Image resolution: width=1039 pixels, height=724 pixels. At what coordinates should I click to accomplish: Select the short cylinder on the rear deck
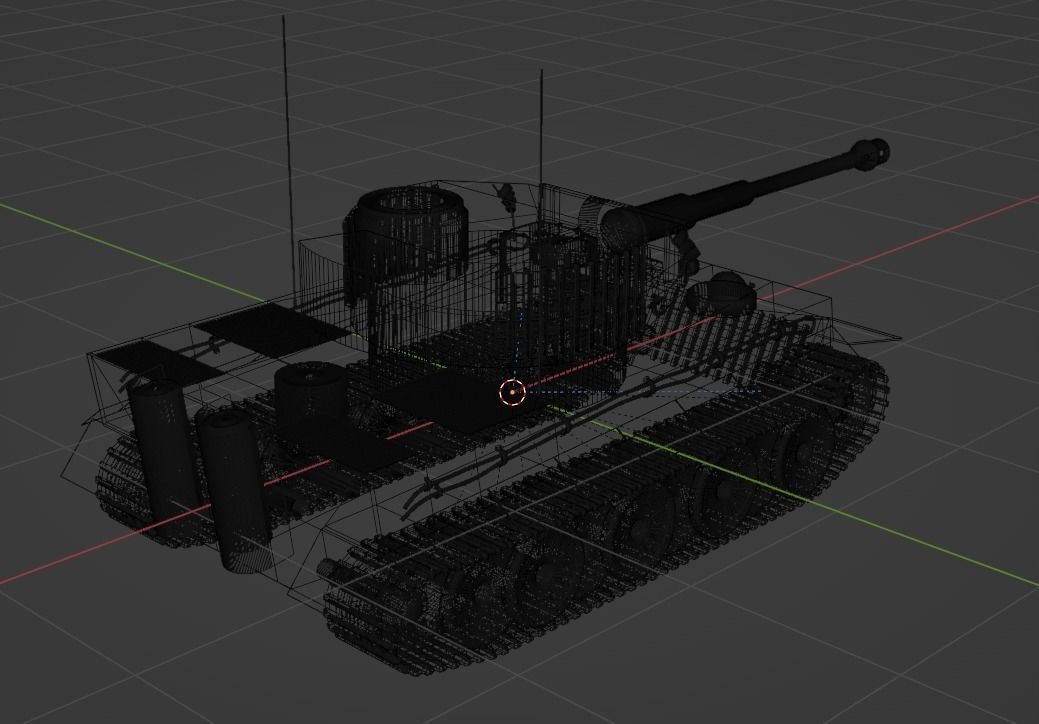click(x=310, y=397)
